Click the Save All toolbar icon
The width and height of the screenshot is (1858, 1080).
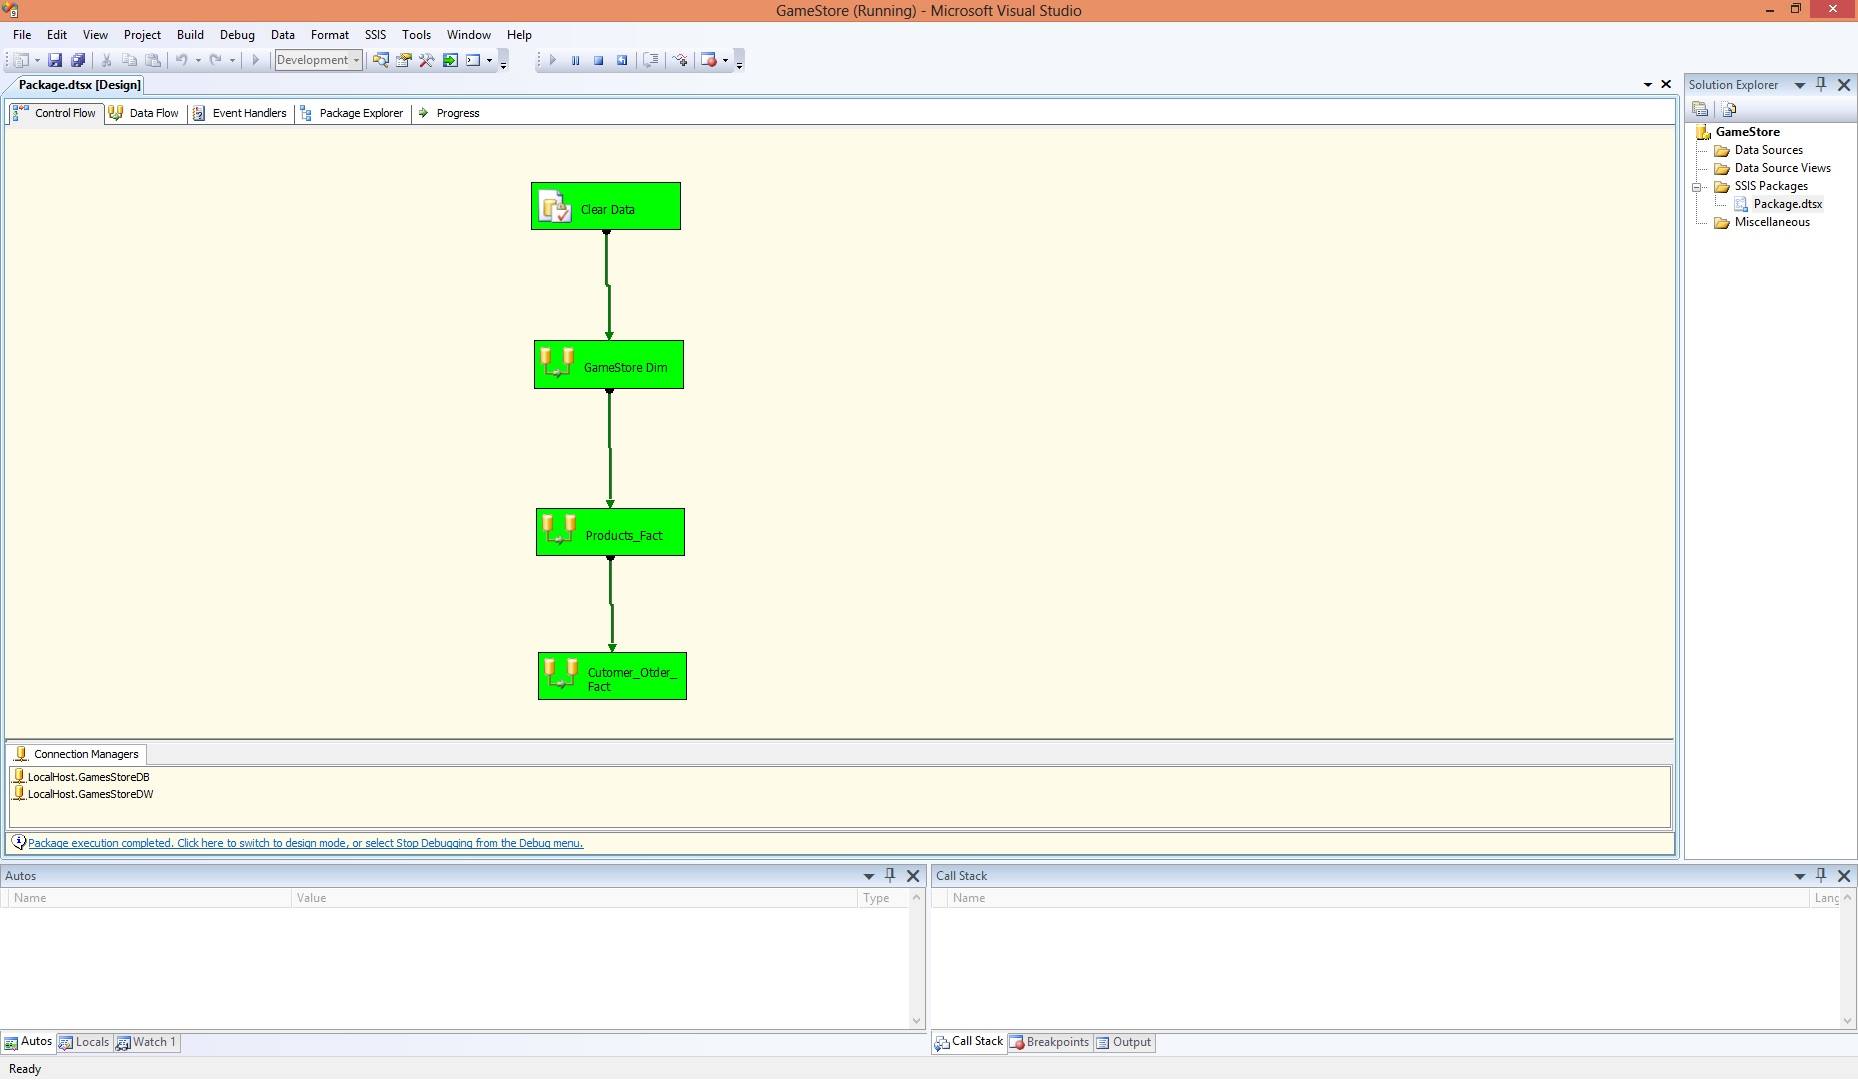coord(77,60)
